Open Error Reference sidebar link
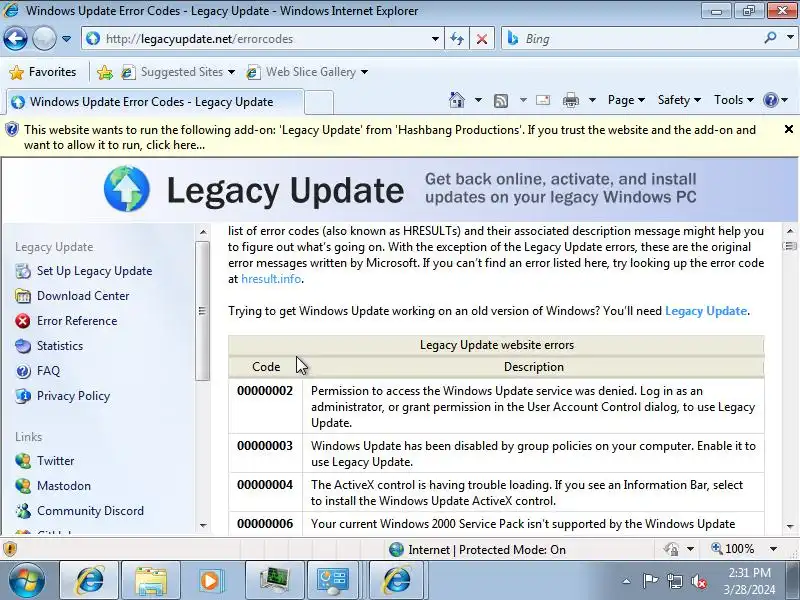 tap(77, 321)
